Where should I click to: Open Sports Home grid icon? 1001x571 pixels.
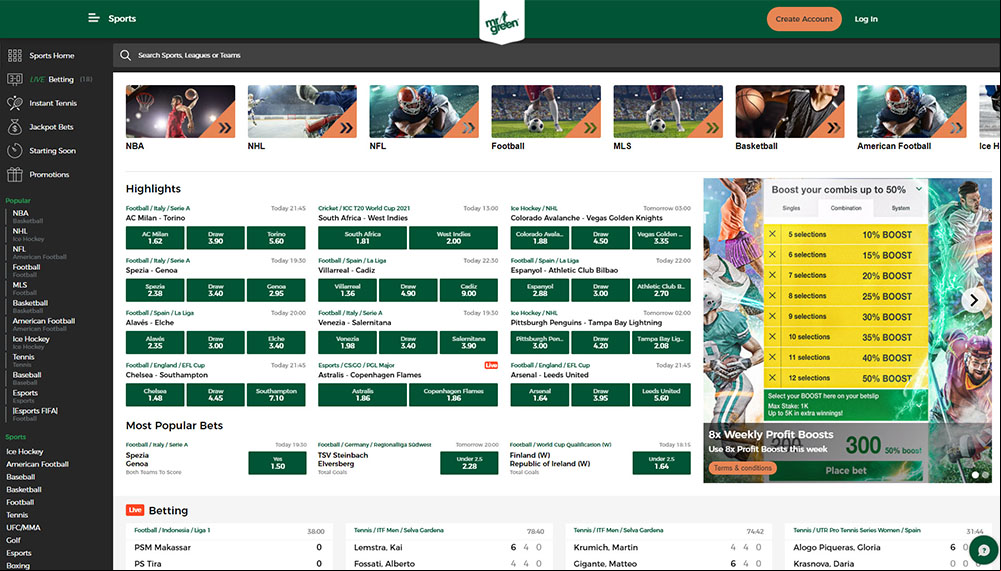tap(15, 56)
